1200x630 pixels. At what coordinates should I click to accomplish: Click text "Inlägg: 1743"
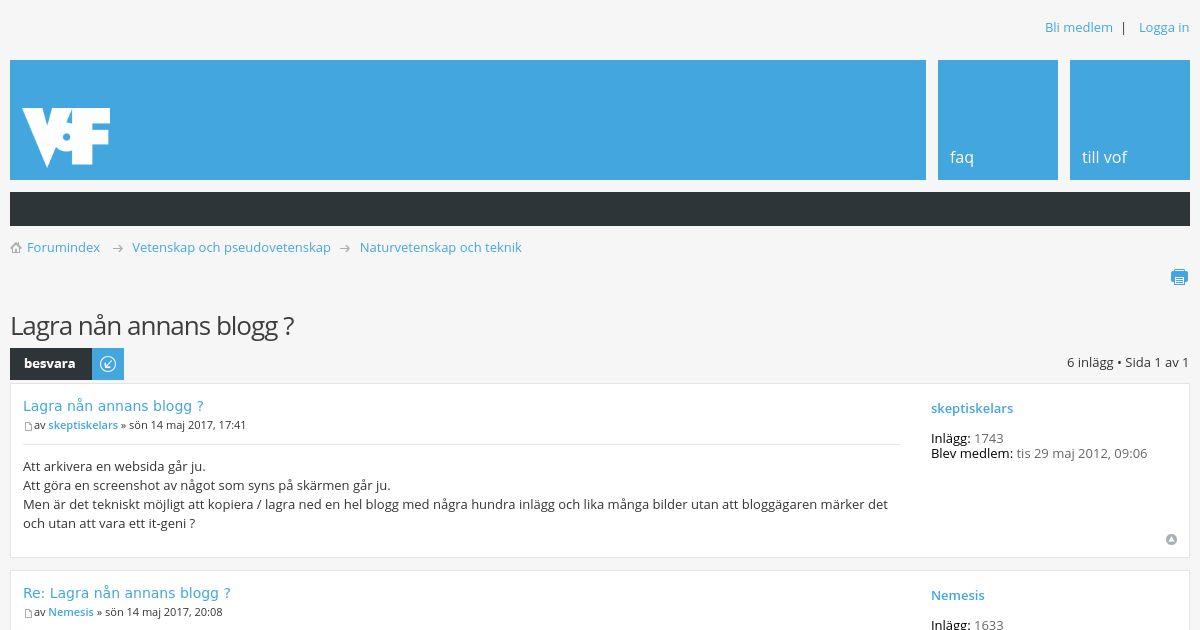967,438
